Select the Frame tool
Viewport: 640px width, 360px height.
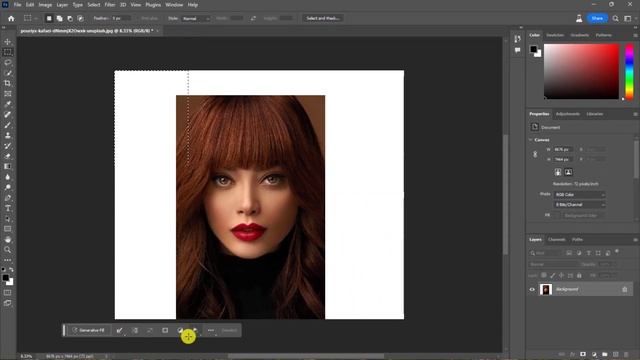[x=7, y=94]
